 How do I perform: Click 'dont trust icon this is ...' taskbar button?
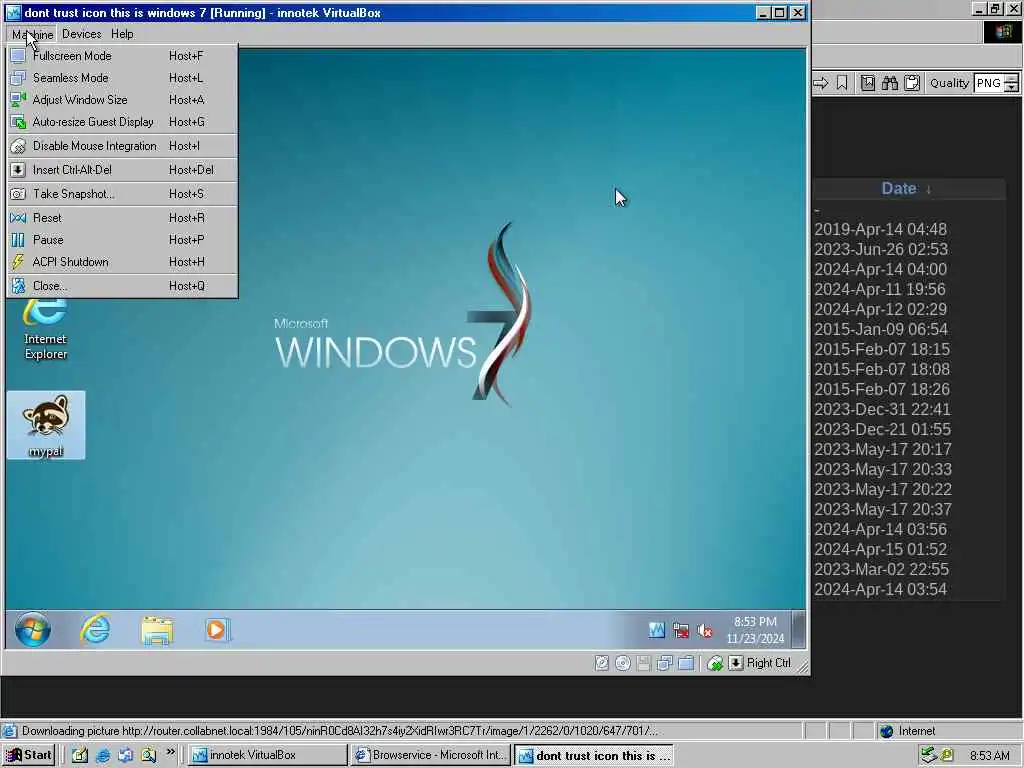pyautogui.click(x=593, y=755)
